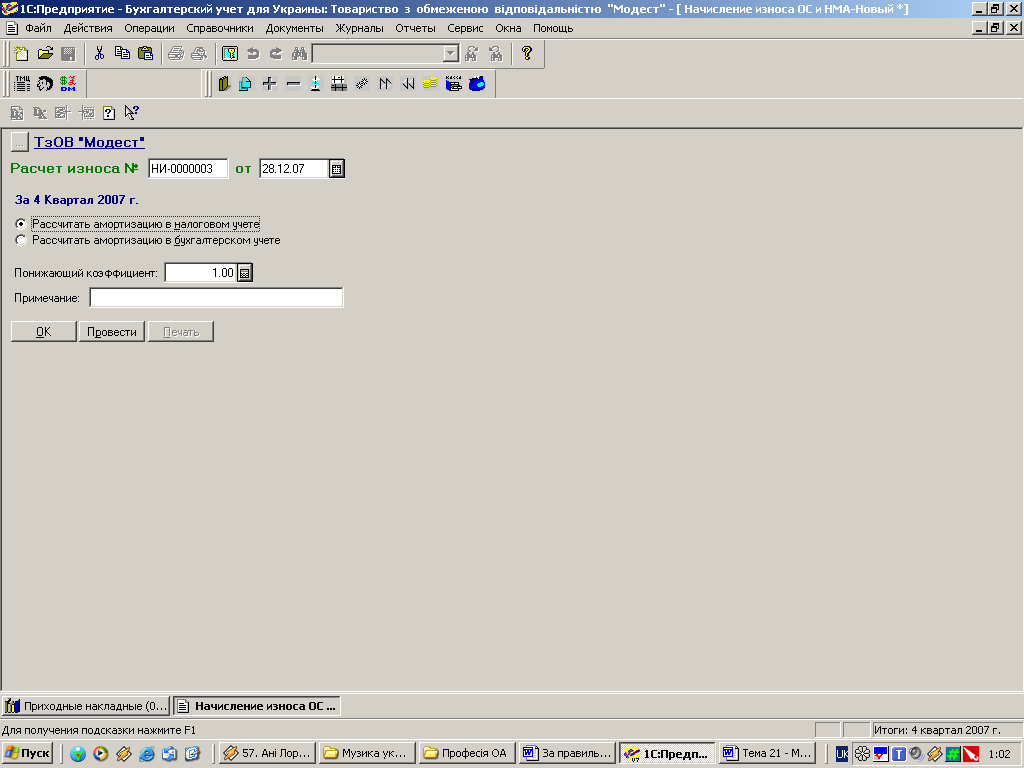Open Музика ук... folder taskbar button
This screenshot has height=768, width=1024.
(x=368, y=753)
